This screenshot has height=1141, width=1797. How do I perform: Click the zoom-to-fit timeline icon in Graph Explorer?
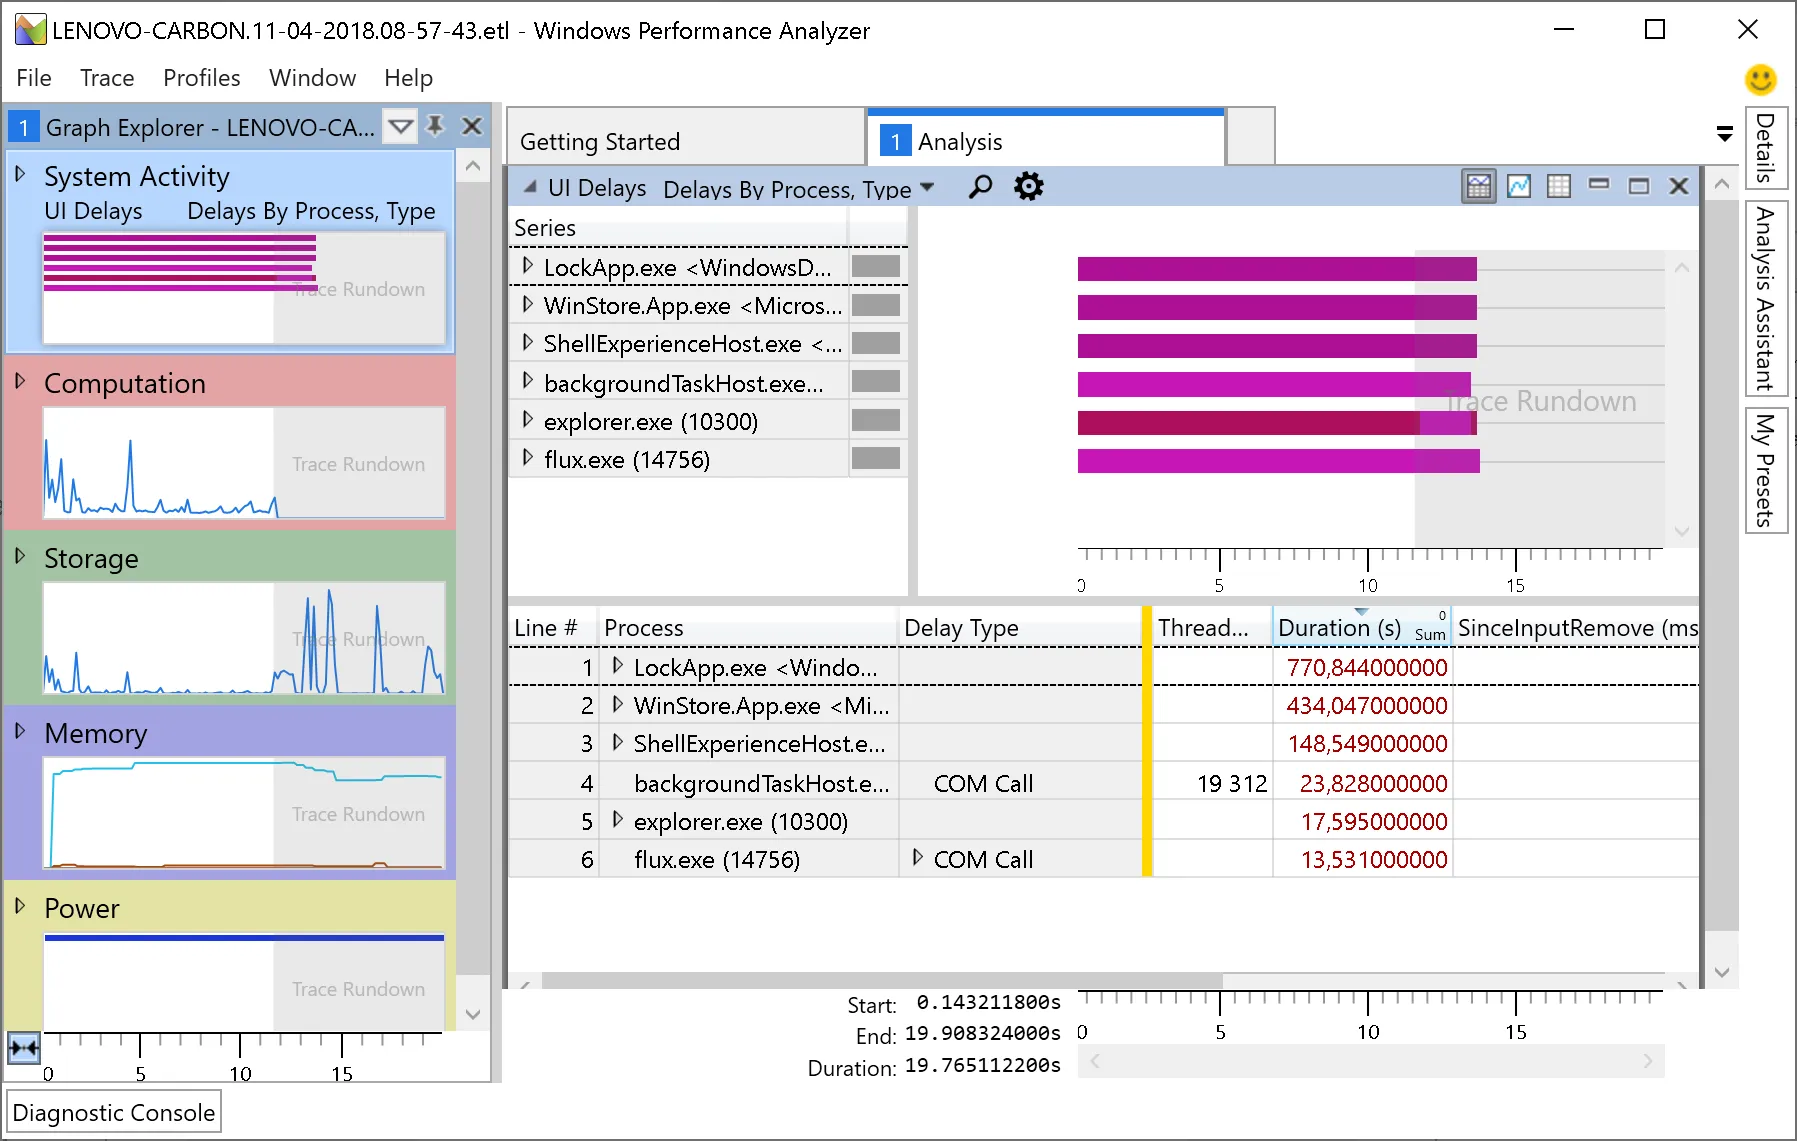24,1048
